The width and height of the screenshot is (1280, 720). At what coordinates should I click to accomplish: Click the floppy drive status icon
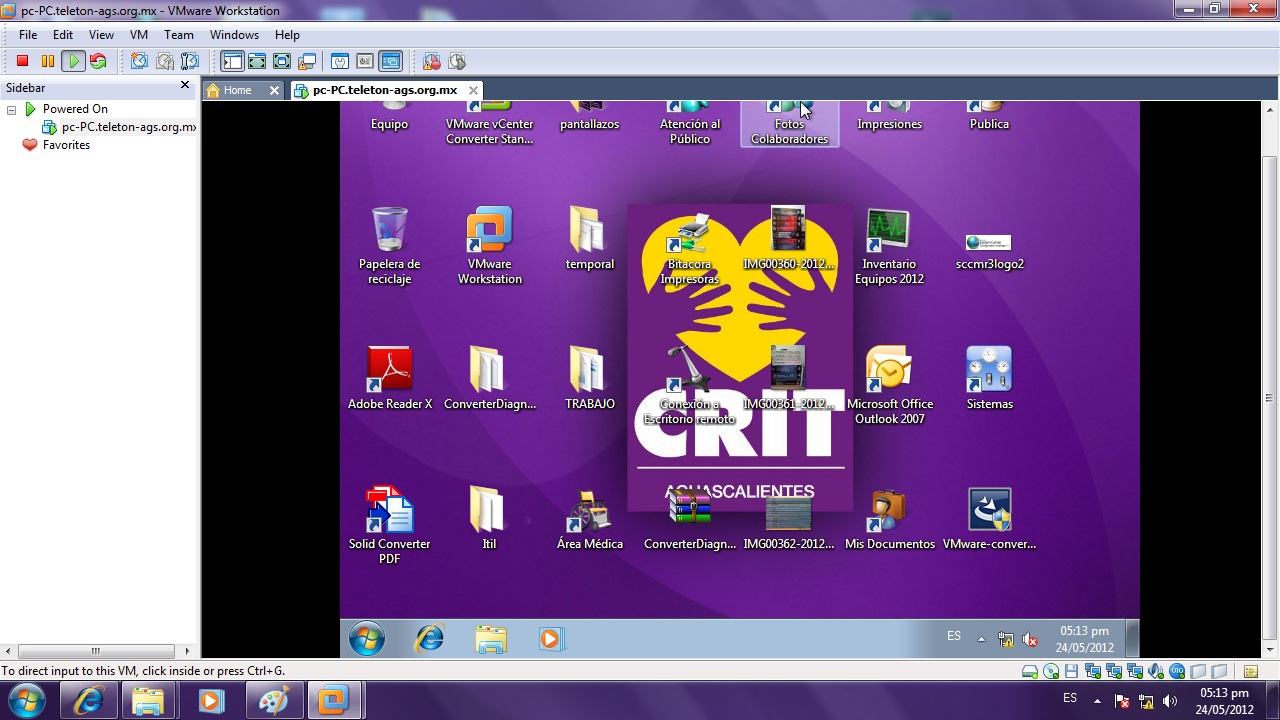tap(1072, 672)
